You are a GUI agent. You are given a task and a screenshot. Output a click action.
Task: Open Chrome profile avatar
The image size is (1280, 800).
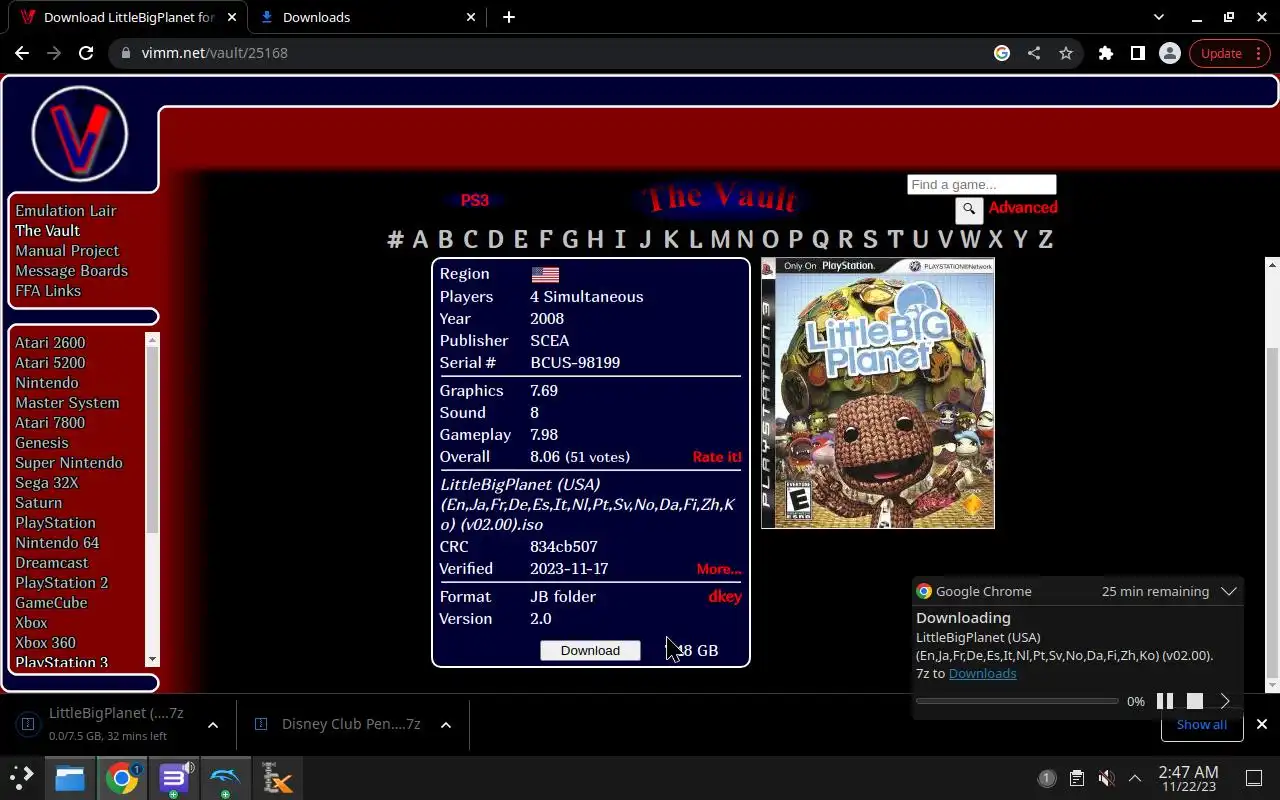(x=1169, y=53)
